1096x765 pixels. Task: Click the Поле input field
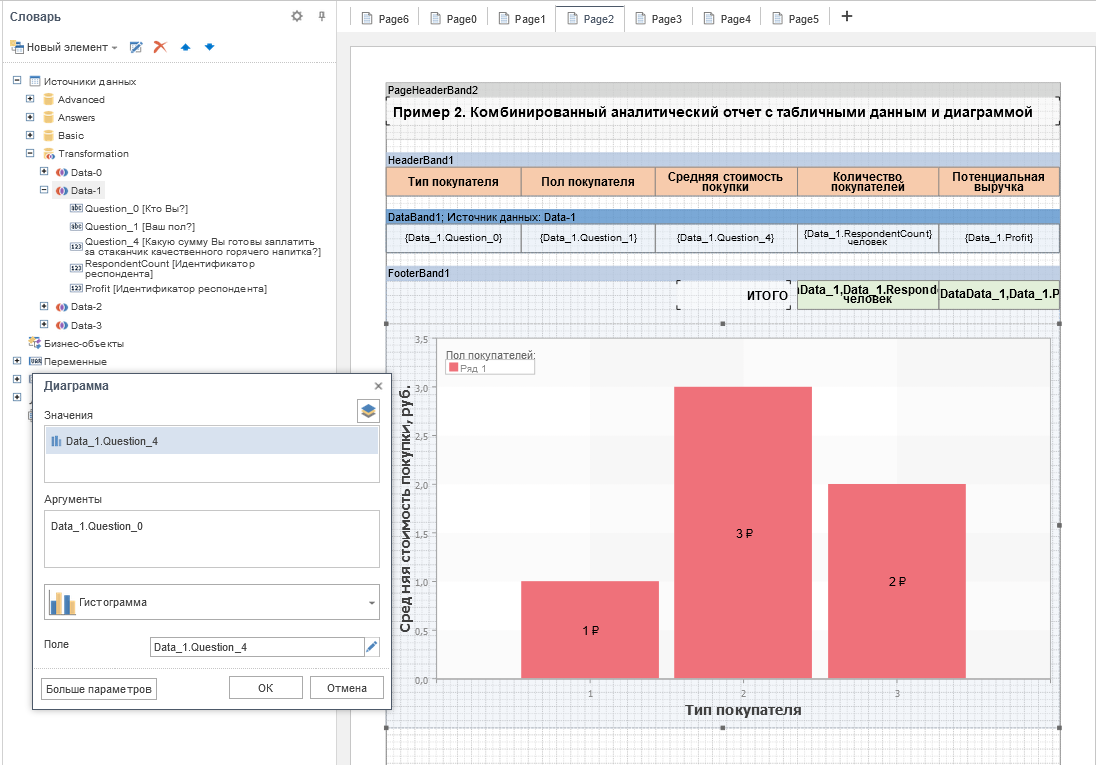click(x=255, y=647)
